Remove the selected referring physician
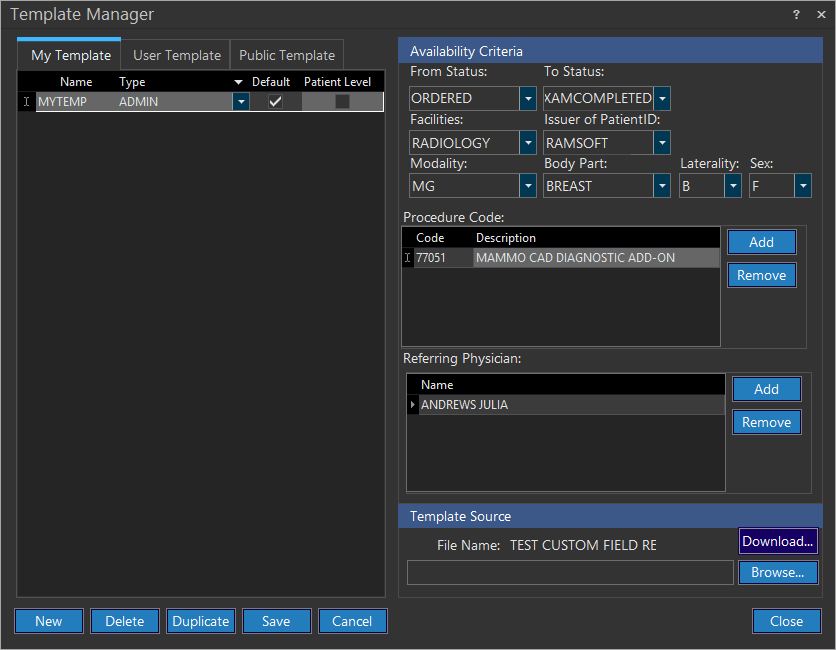This screenshot has width=836, height=650. click(766, 422)
